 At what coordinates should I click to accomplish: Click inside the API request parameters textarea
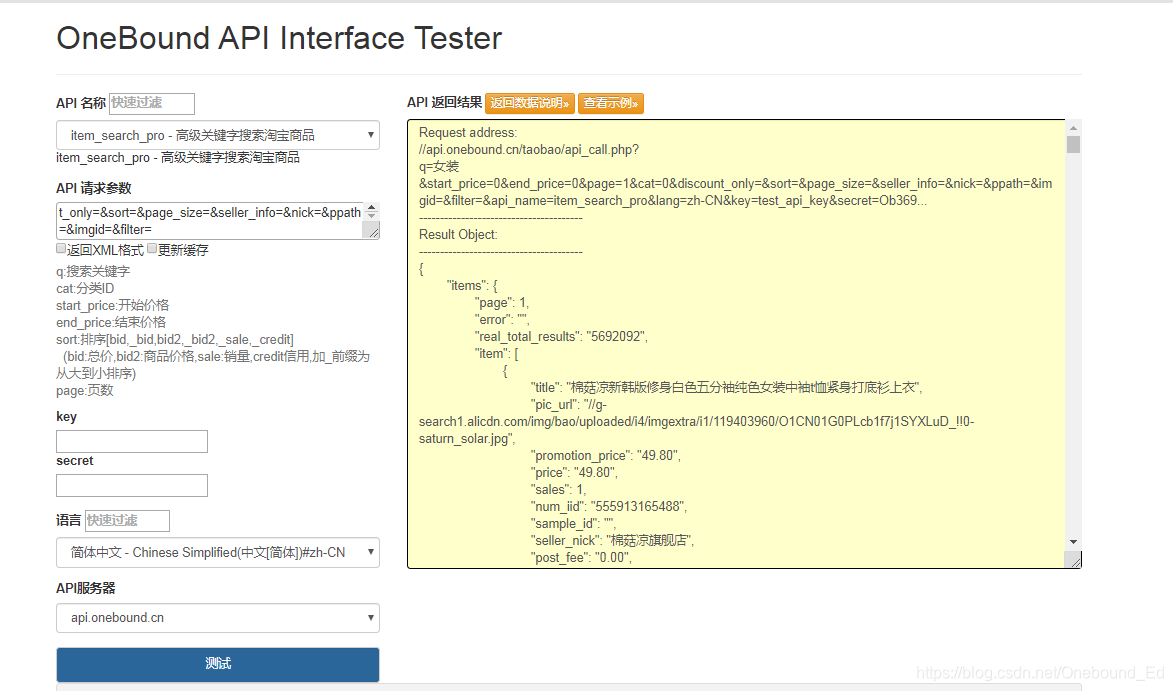[x=210, y=221]
